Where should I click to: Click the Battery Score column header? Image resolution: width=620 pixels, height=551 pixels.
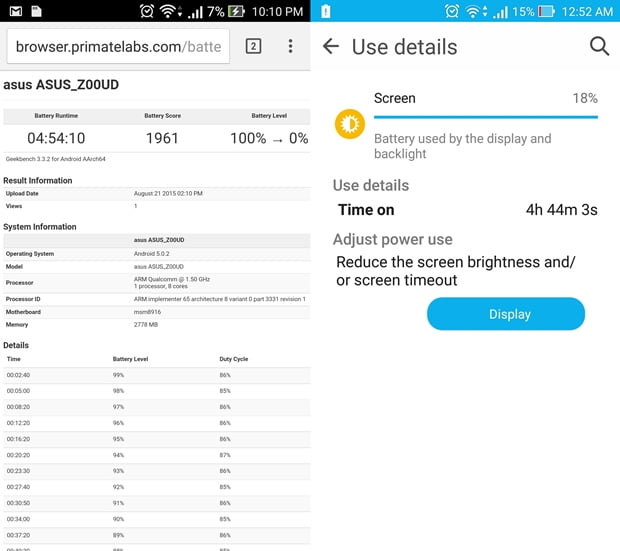tap(163, 116)
